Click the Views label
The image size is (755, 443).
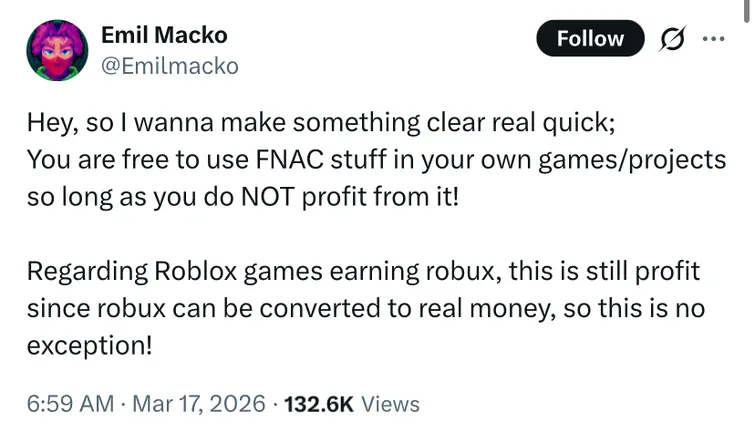point(390,404)
